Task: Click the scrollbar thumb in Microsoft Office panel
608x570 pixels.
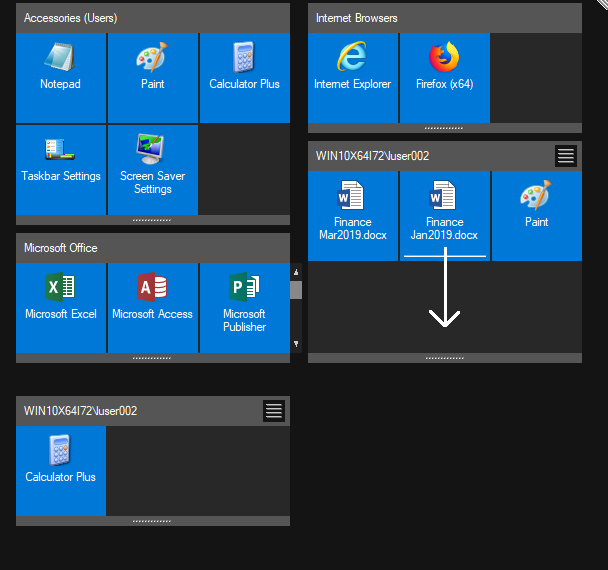Action: [x=296, y=290]
